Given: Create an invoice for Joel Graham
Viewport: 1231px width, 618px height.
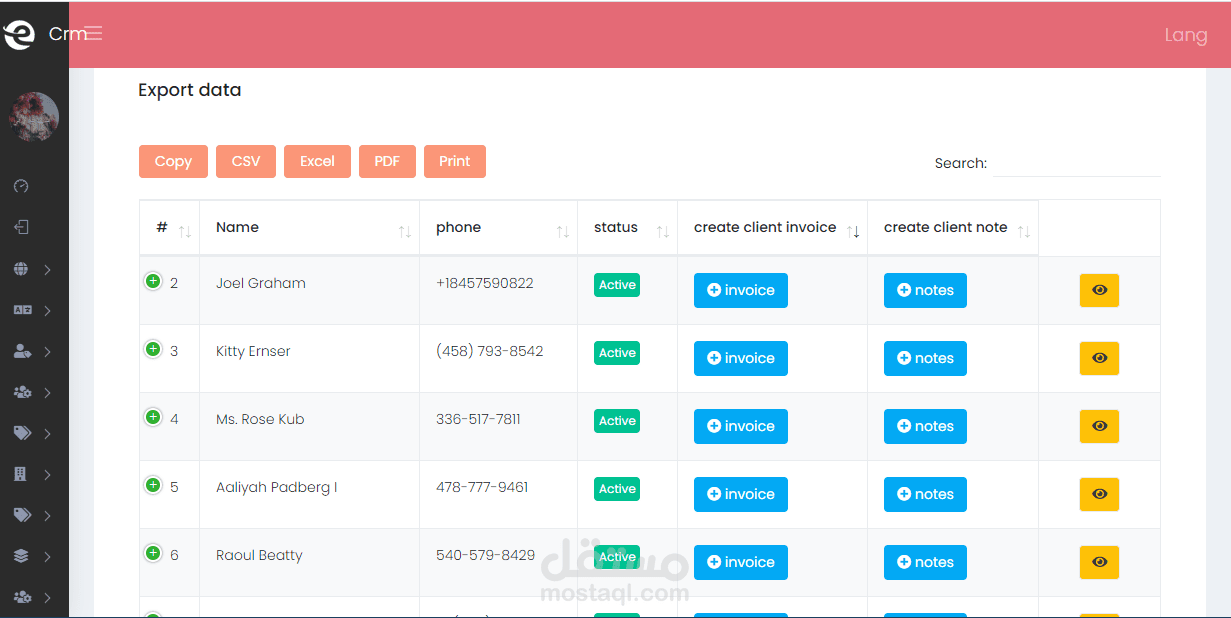Looking at the screenshot, I should pos(741,290).
